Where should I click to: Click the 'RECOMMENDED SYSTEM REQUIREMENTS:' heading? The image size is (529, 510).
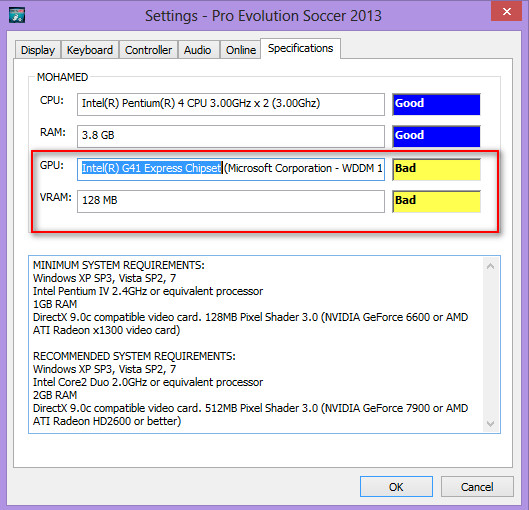[134, 356]
